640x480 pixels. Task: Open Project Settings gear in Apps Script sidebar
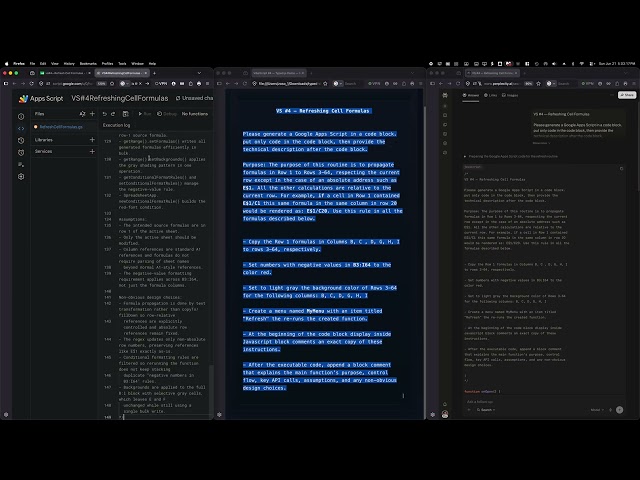pos(21,176)
